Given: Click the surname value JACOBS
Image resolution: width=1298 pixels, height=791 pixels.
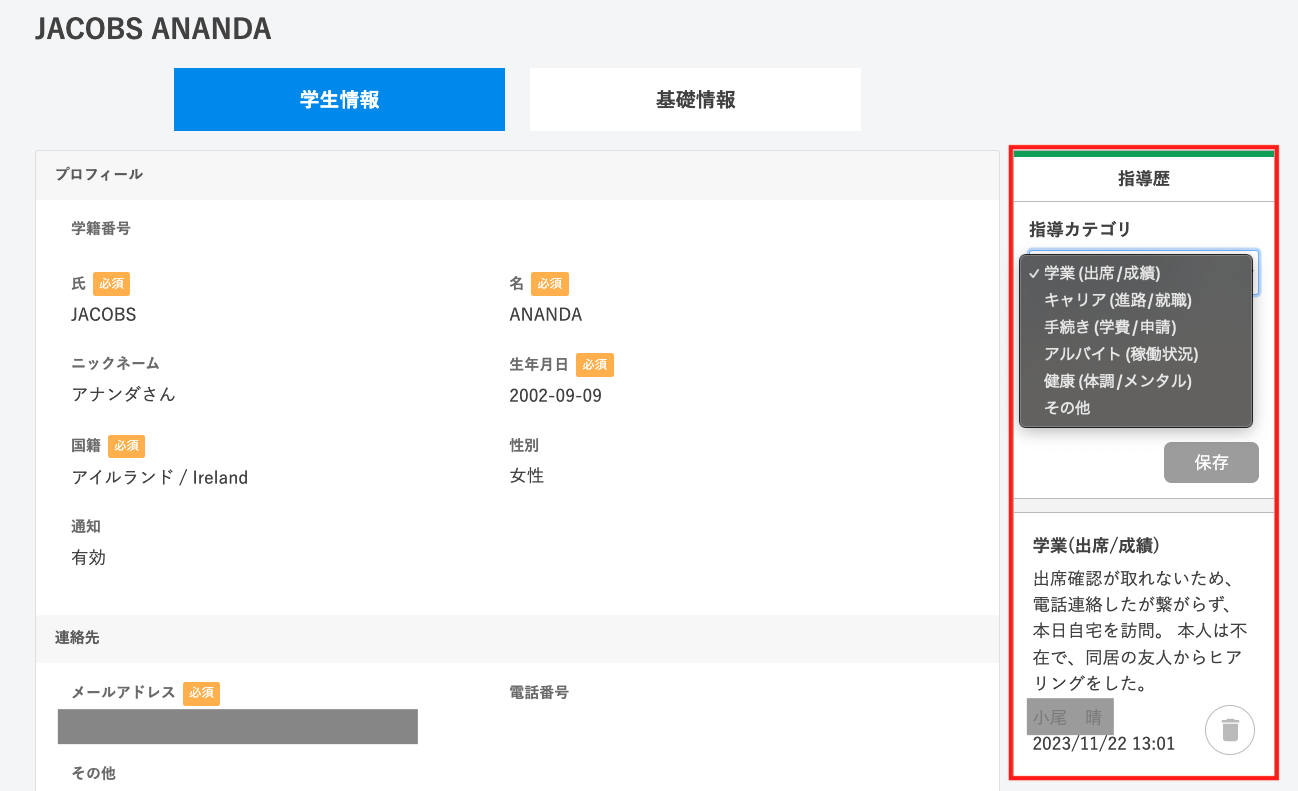Looking at the screenshot, I should click(x=104, y=314).
